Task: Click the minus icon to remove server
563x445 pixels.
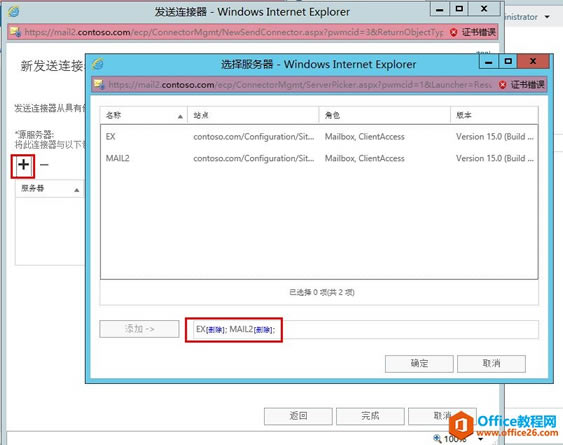Action: click(44, 165)
